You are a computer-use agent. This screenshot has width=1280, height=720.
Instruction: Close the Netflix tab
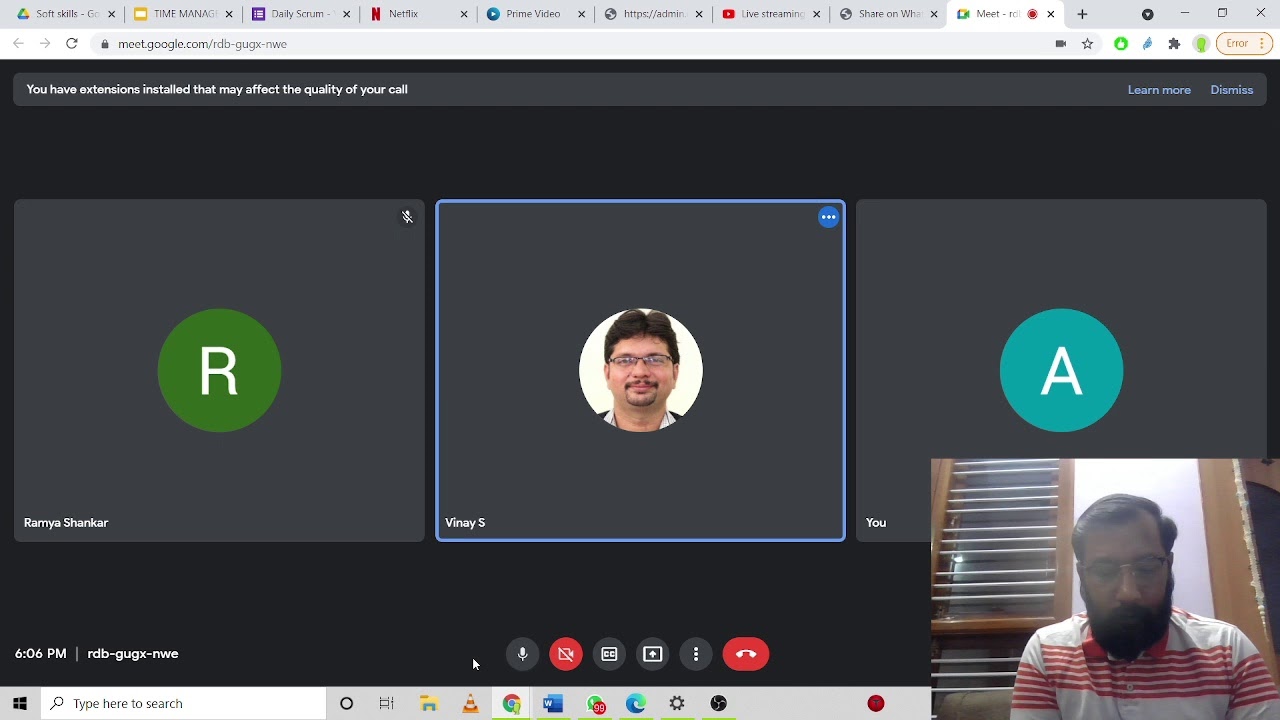(464, 14)
